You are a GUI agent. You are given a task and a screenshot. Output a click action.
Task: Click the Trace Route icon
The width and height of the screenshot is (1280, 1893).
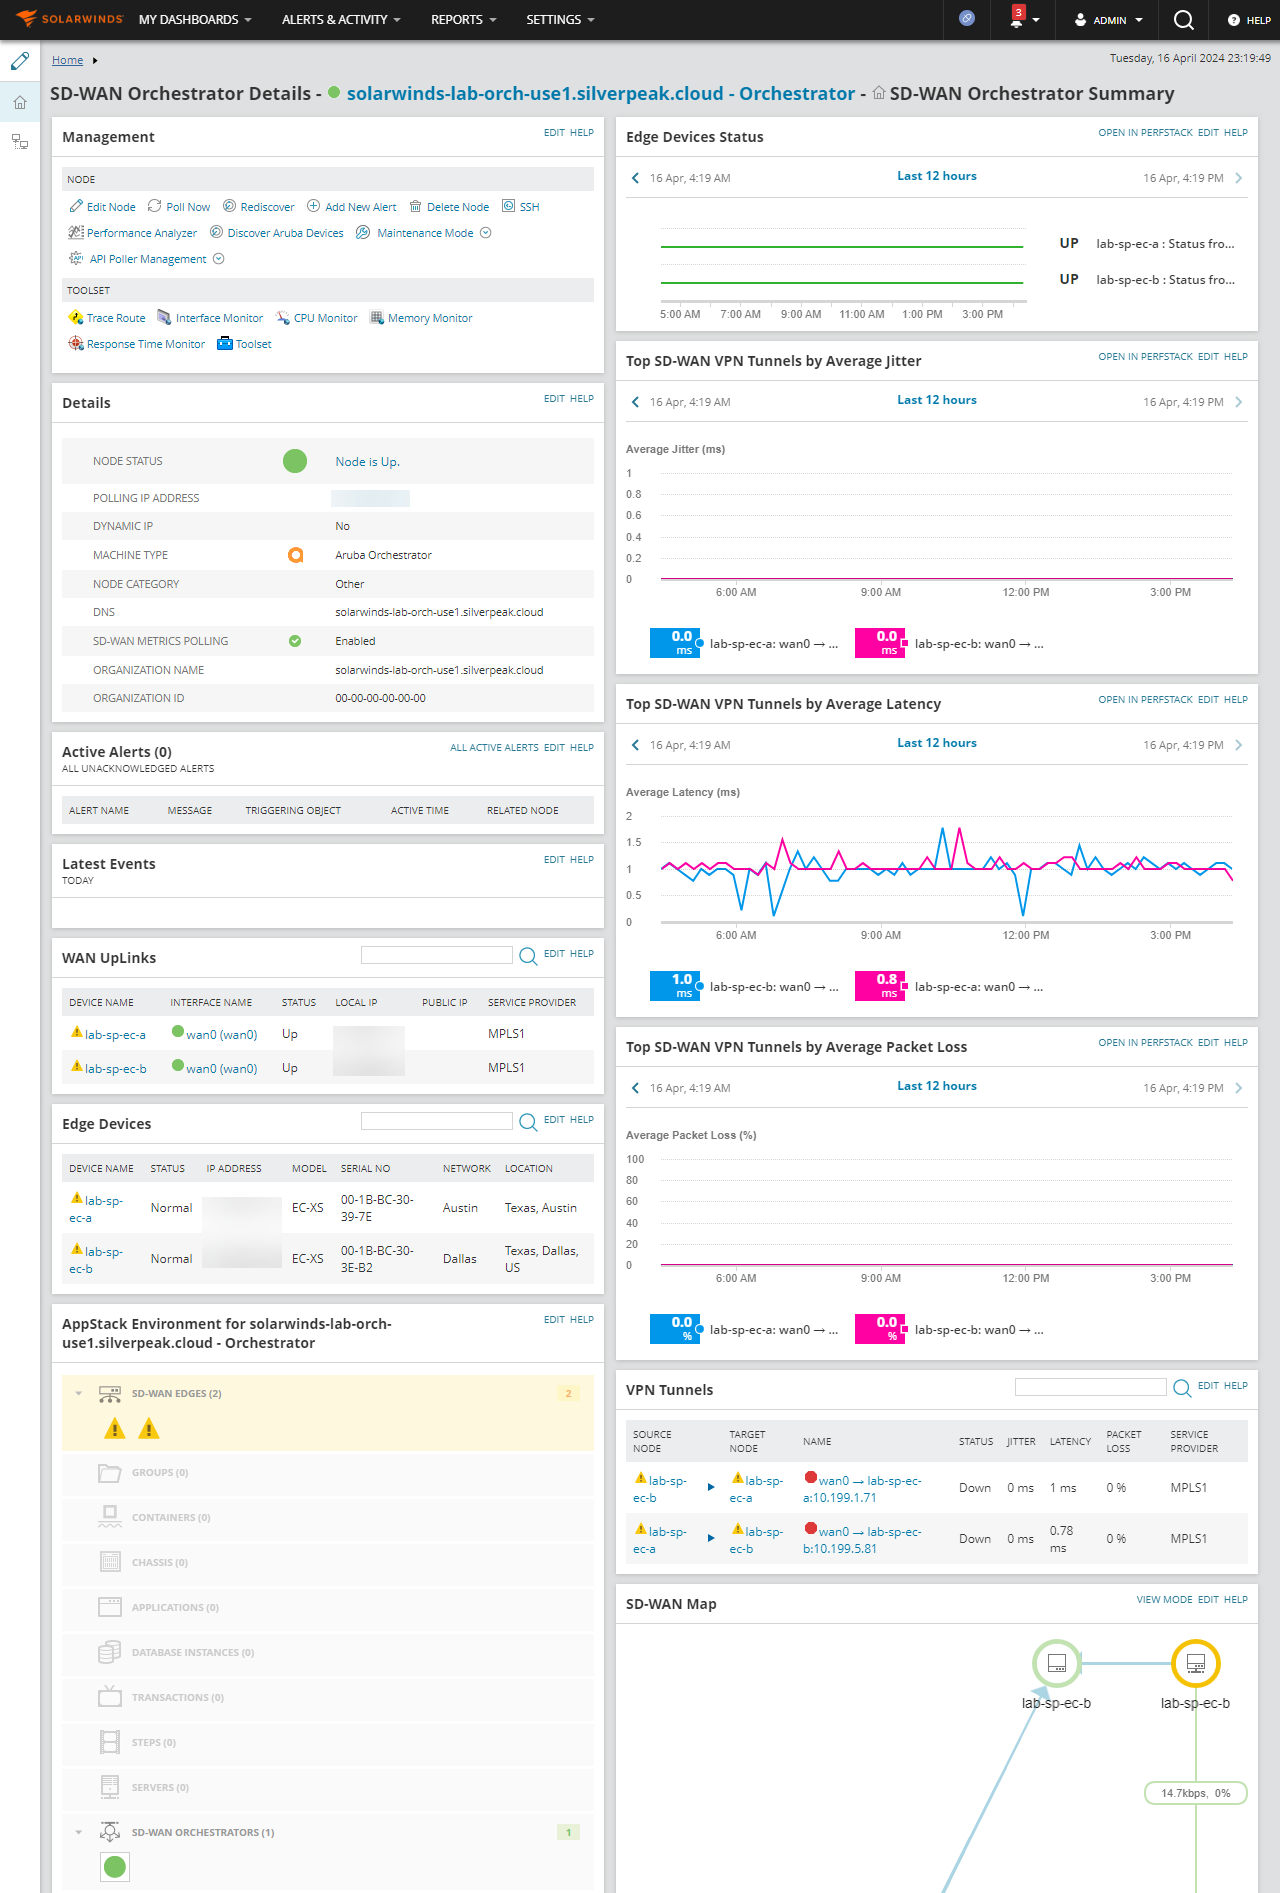[x=76, y=317]
